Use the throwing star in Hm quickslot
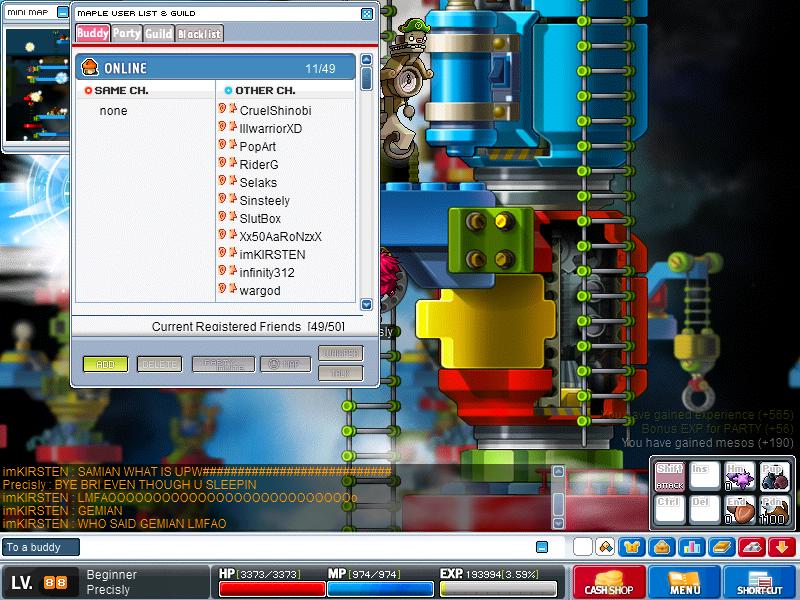The image size is (800, 600). tap(740, 477)
